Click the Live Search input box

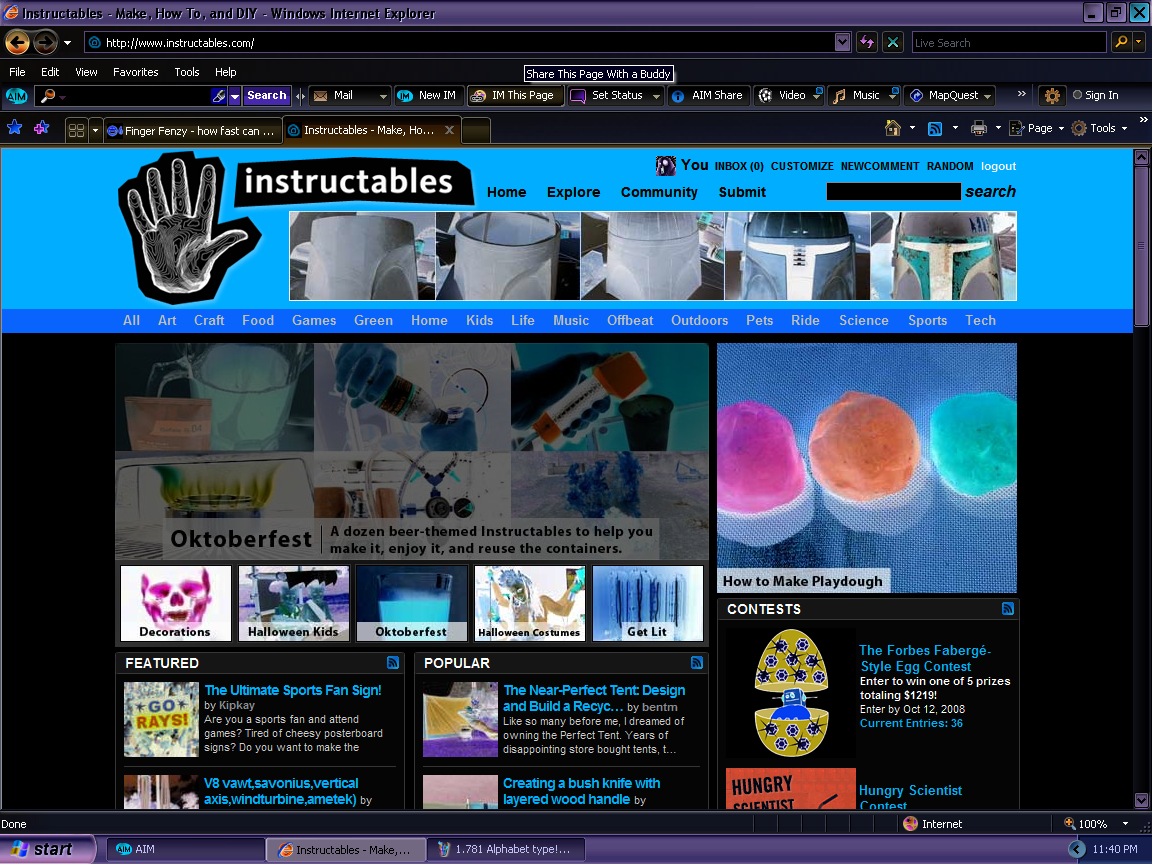[x=1009, y=43]
